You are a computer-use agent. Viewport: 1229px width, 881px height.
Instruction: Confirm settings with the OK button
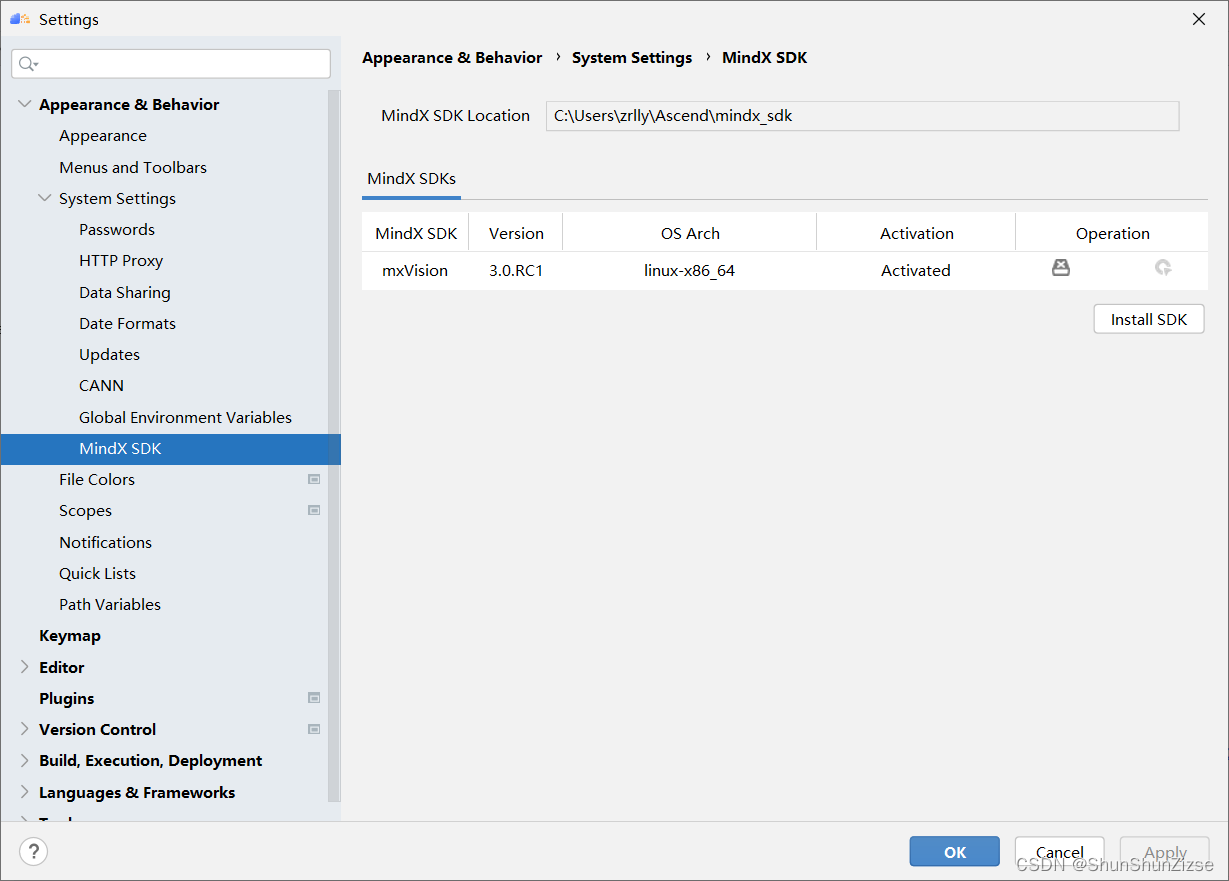pyautogui.click(x=955, y=852)
